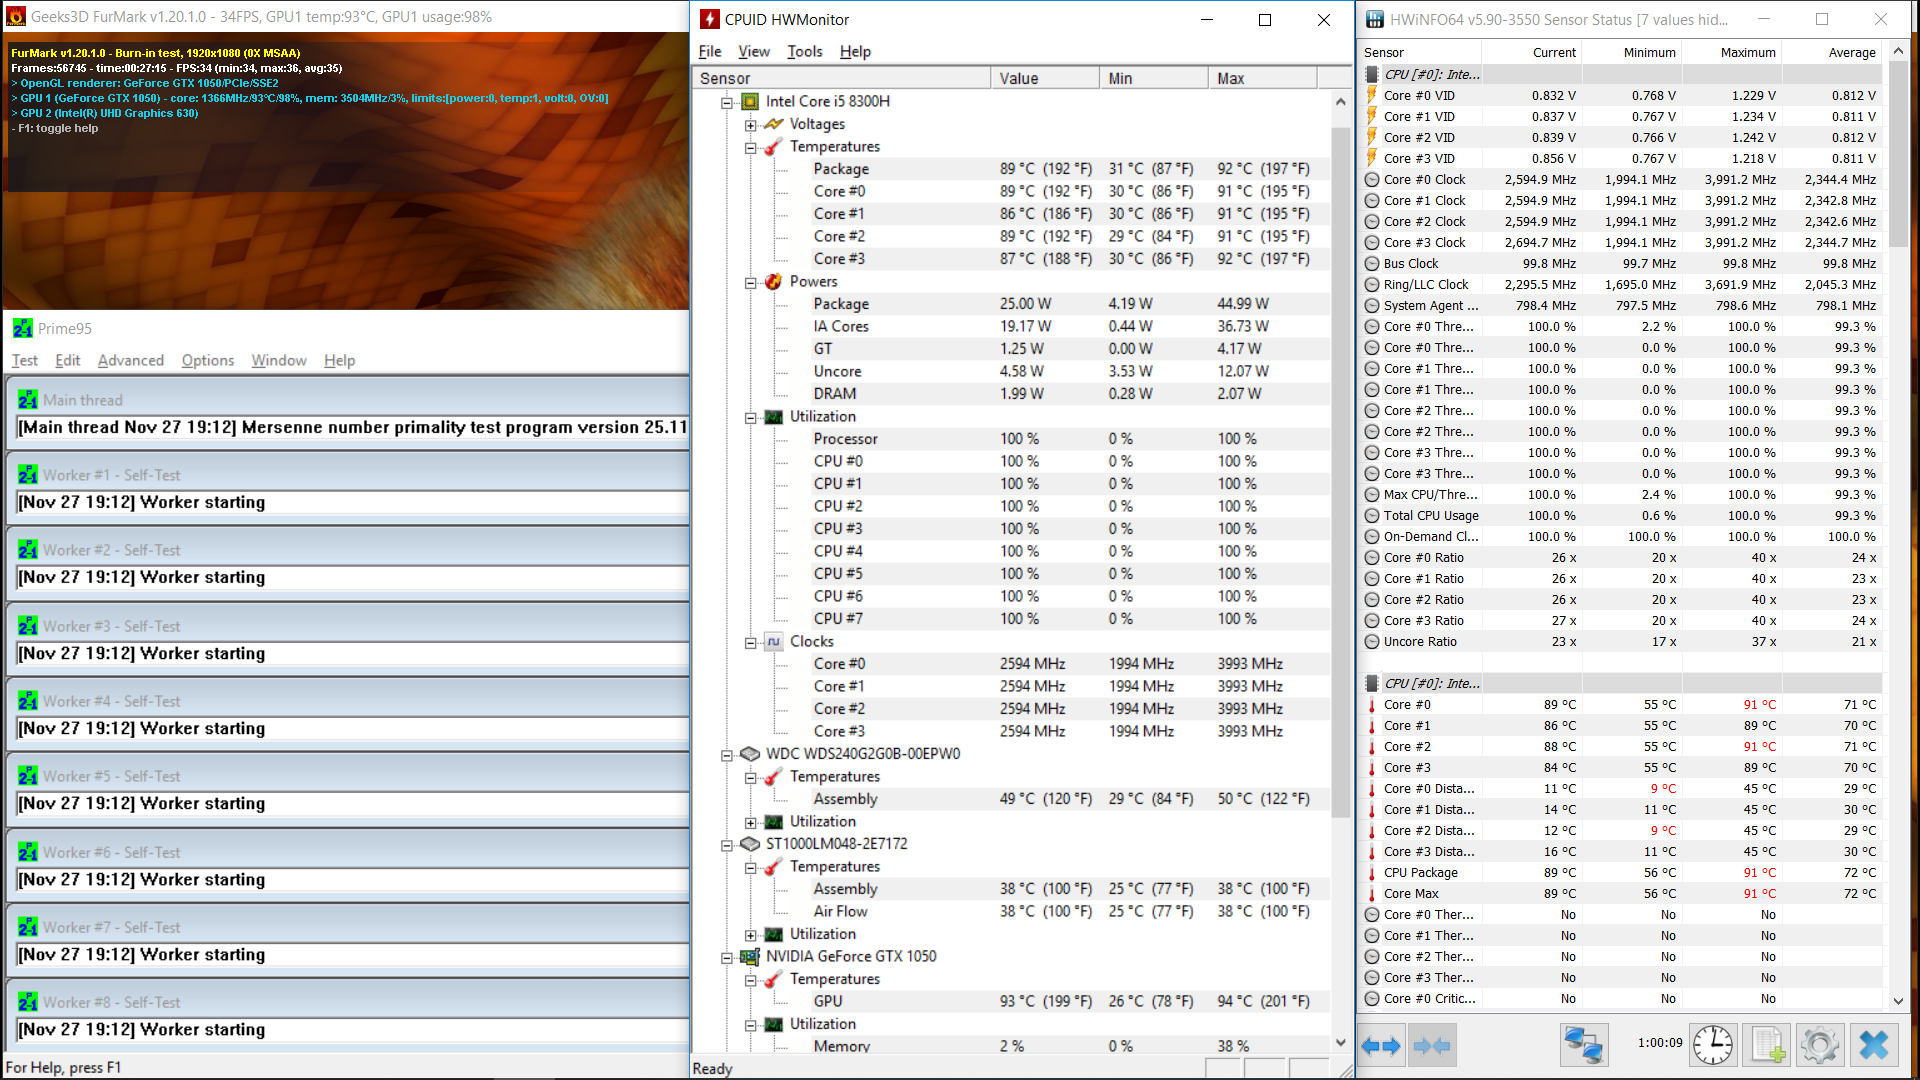This screenshot has width=1920, height=1080.
Task: Click the Intel Core i5 8300H chip icon
Action: 750,101
